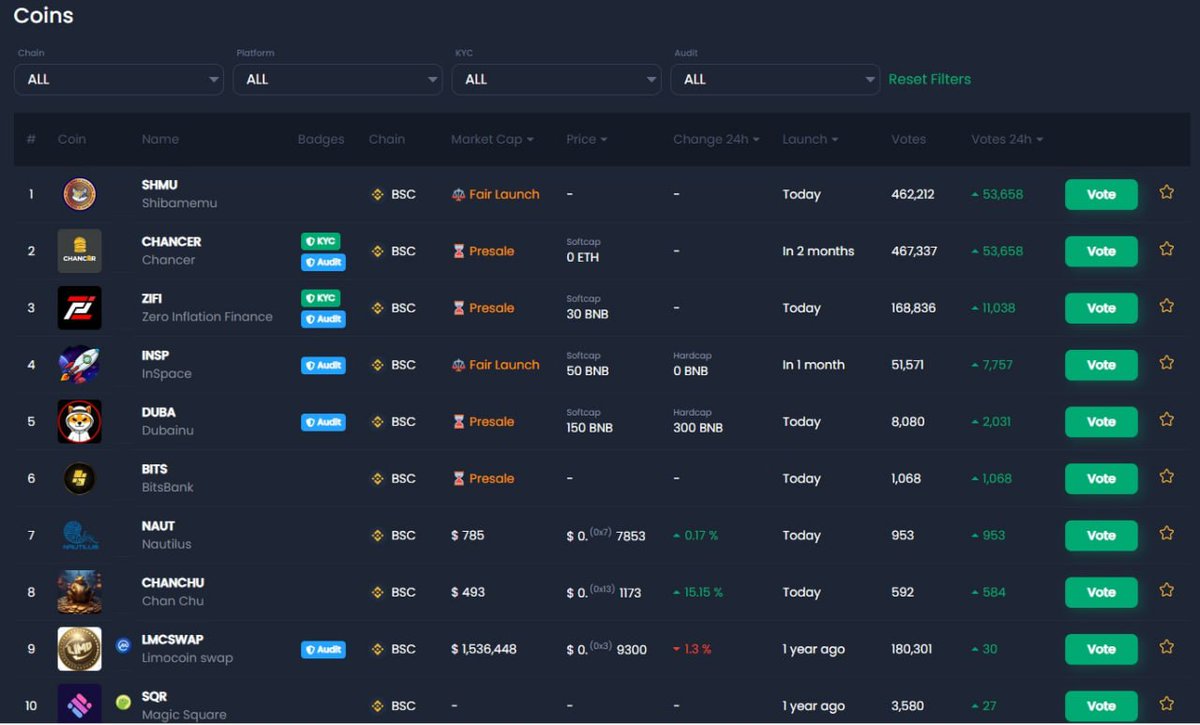Cast a vote for BITS BitsBank

click(x=1101, y=479)
